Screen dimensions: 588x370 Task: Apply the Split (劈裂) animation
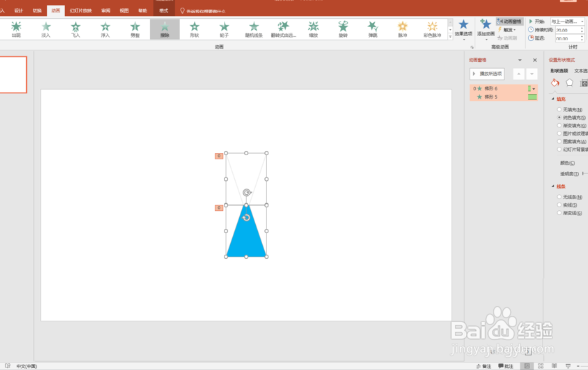[135, 29]
